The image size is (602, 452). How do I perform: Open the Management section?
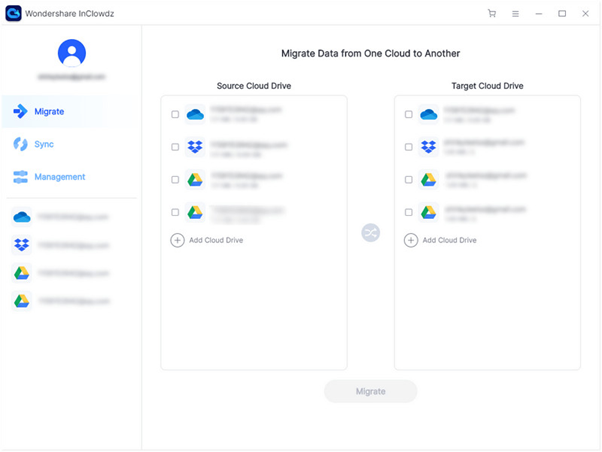59,177
